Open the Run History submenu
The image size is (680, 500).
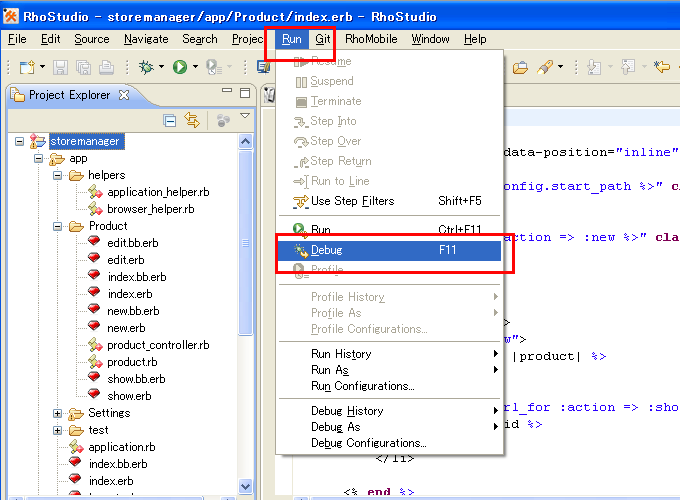pyautogui.click(x=389, y=354)
